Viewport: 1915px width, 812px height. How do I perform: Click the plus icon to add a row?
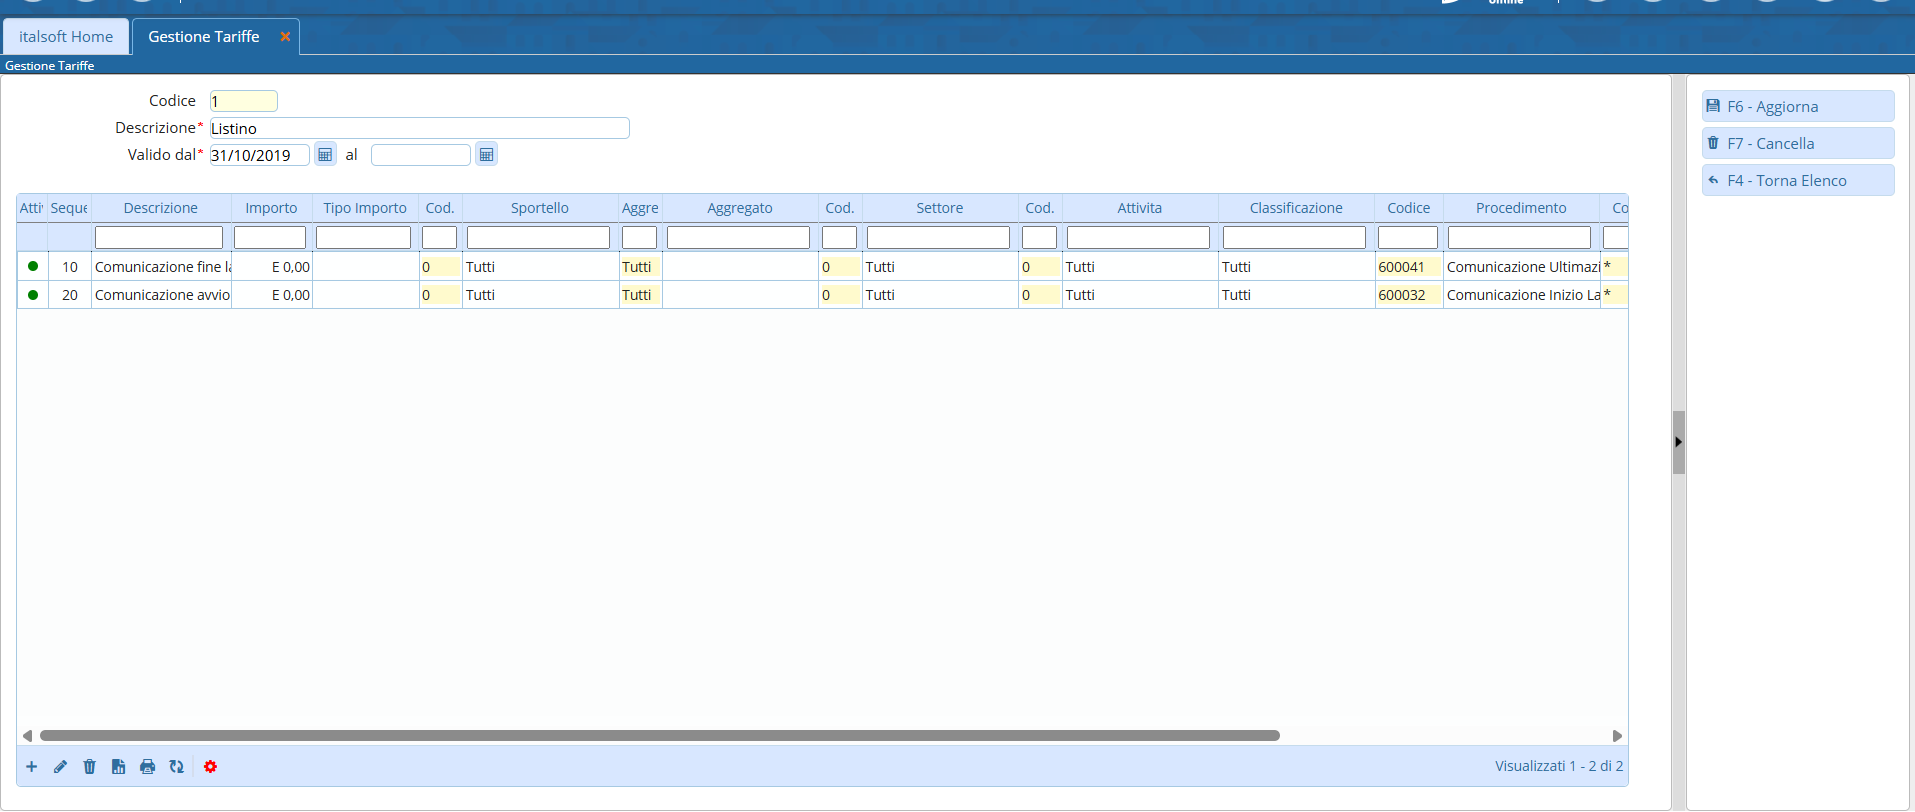(x=32, y=767)
